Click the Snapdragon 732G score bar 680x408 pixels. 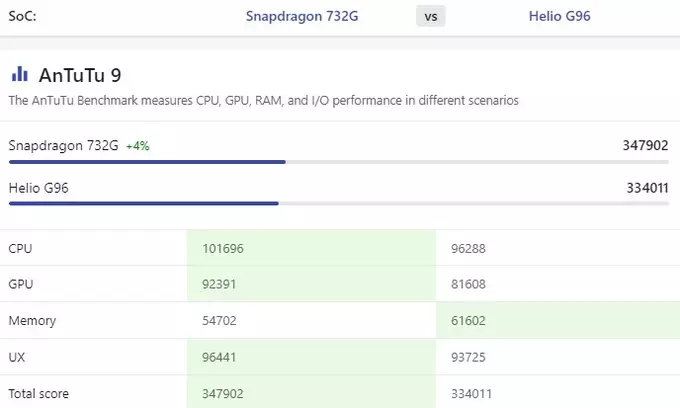[339, 162]
